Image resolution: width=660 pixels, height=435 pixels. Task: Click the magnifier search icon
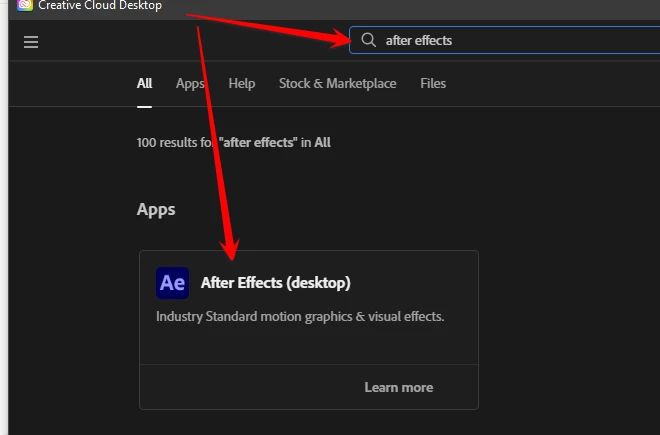point(368,40)
